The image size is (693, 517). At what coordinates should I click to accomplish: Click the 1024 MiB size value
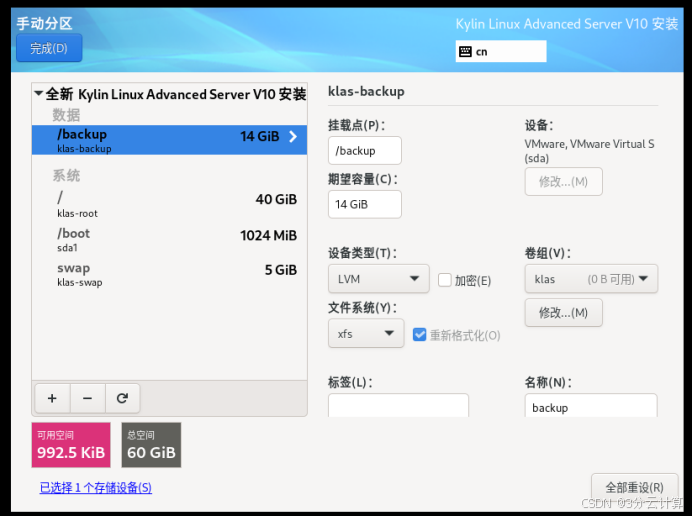coord(268,236)
